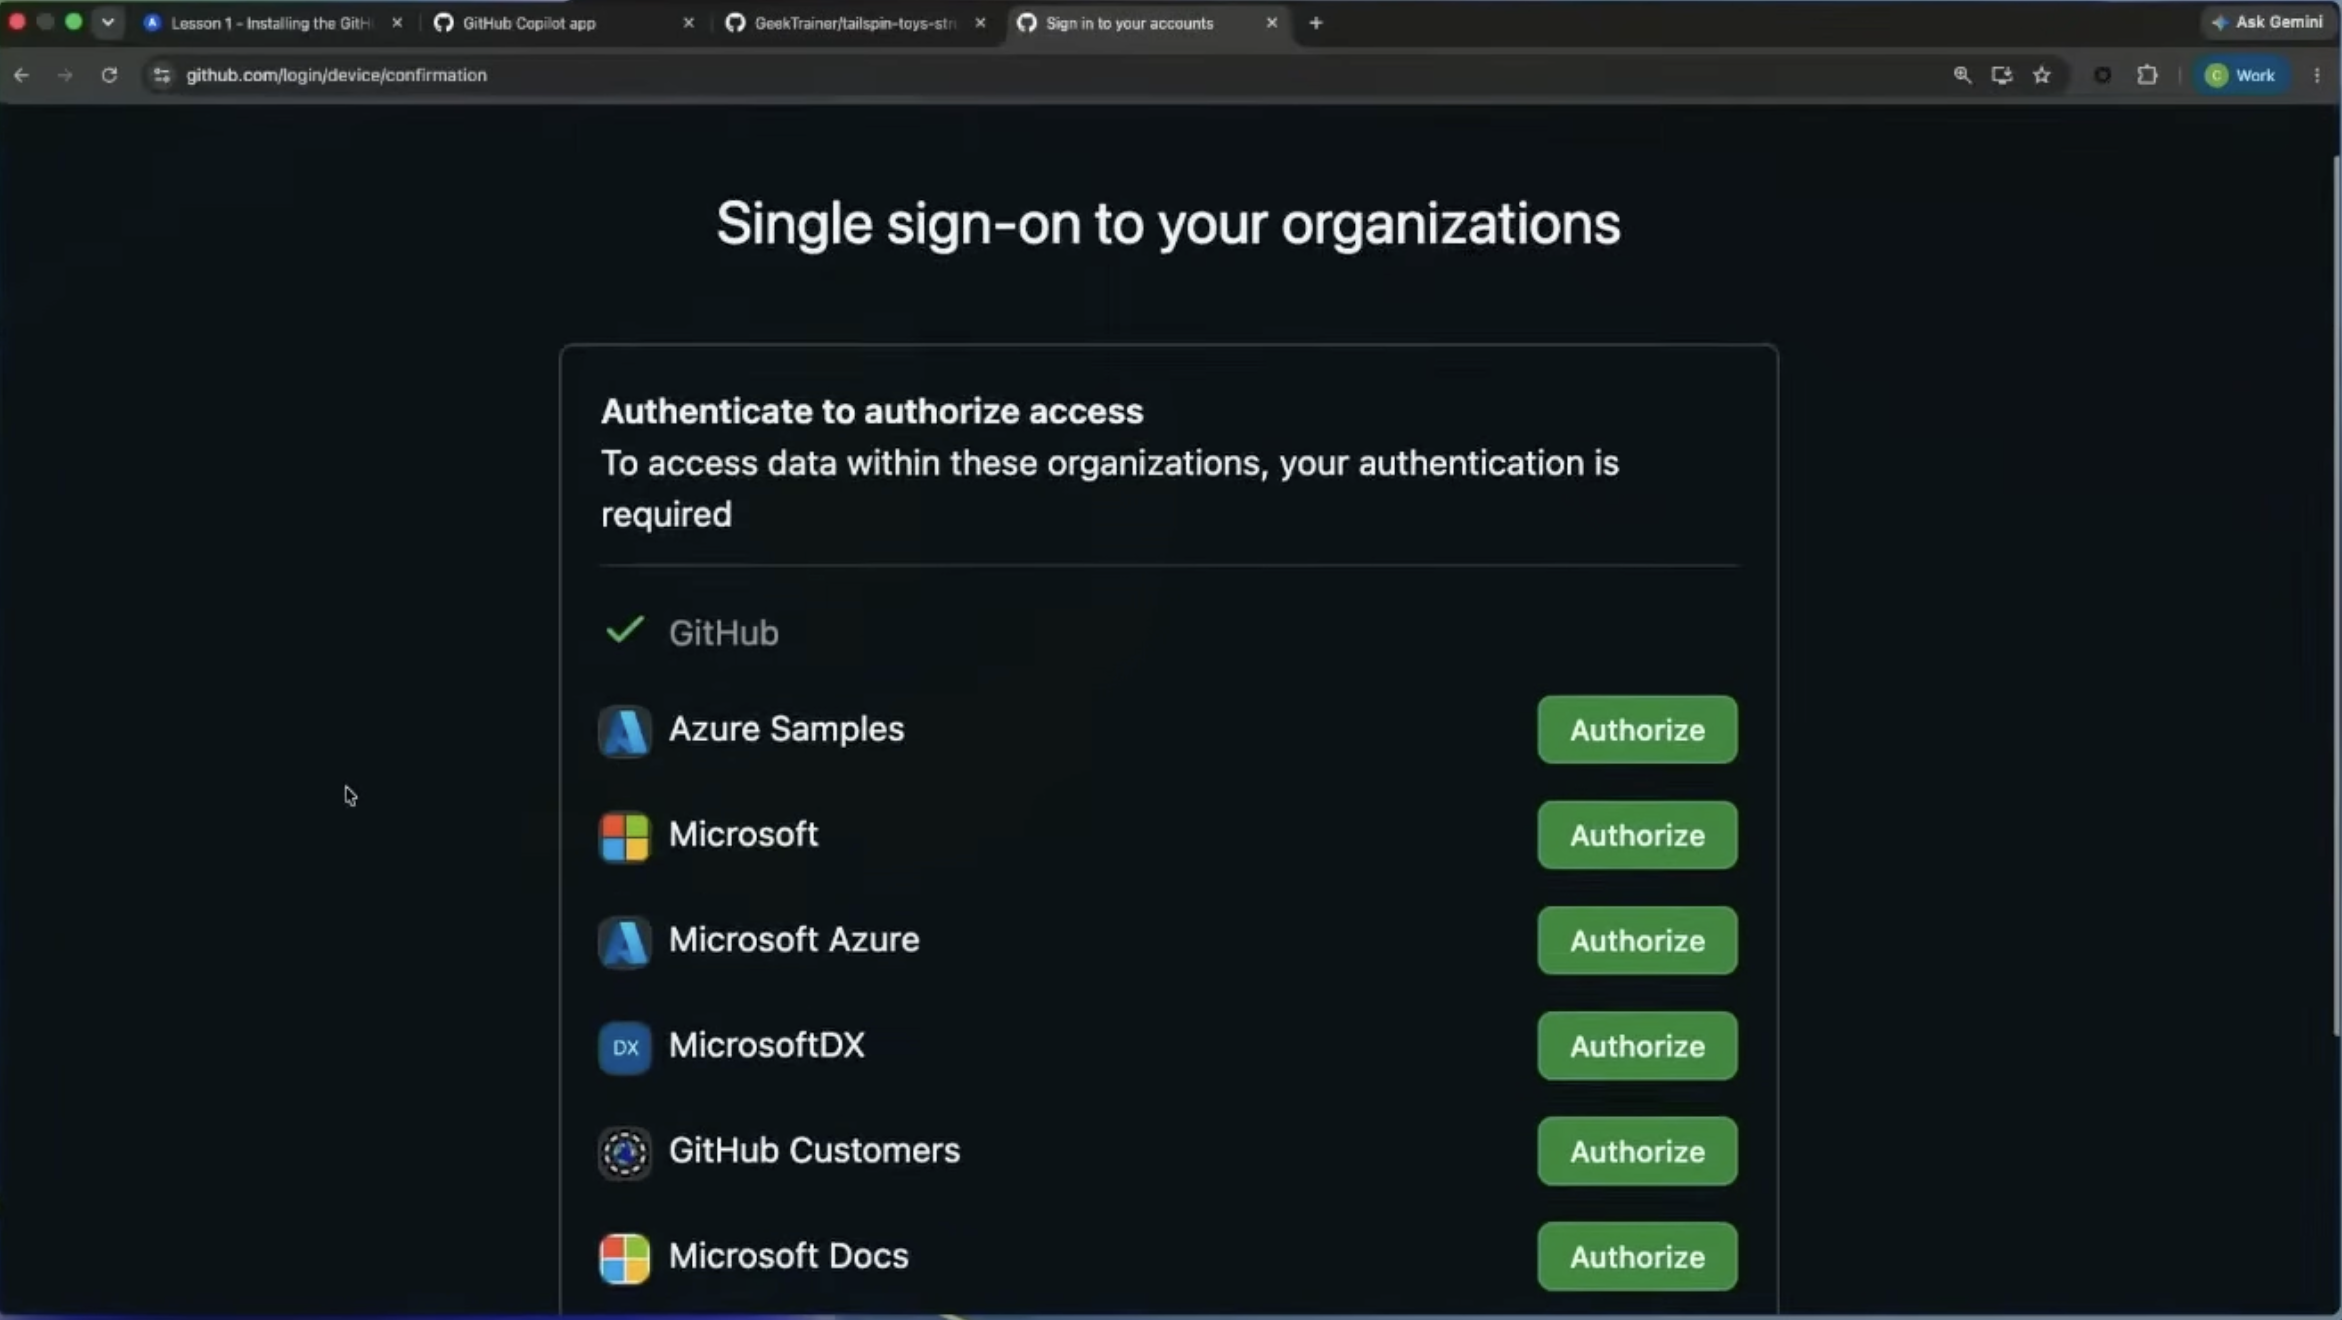This screenshot has width=2342, height=1320.
Task: Go back with the browser back arrow
Action: (x=21, y=75)
